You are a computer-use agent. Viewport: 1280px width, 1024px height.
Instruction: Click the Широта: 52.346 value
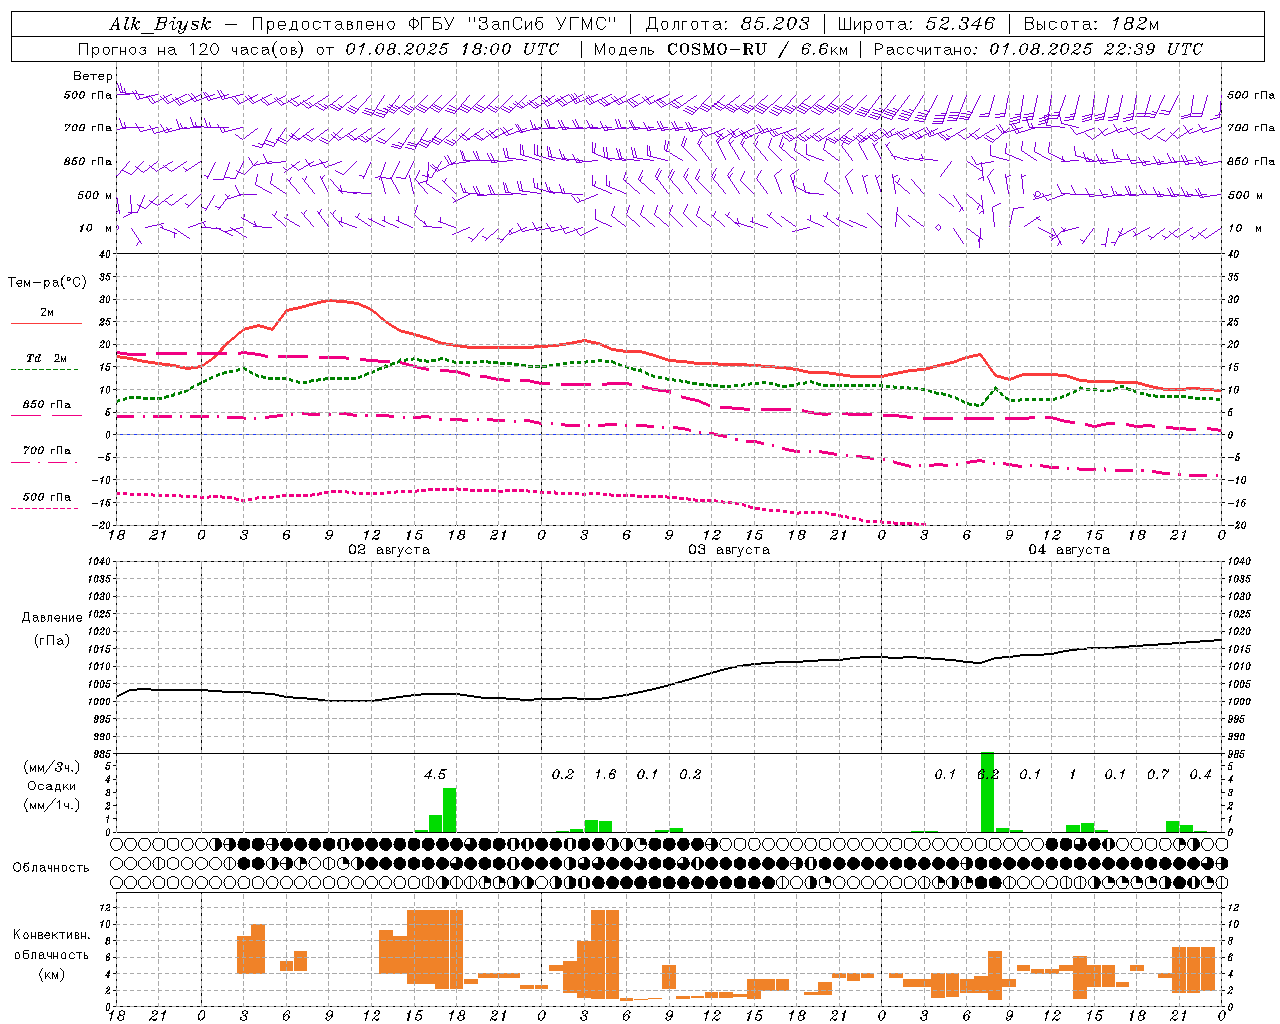click(916, 24)
